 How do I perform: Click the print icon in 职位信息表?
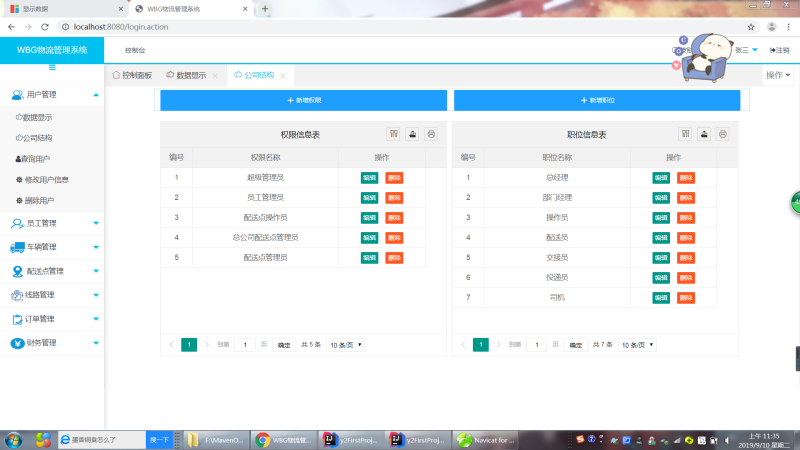[x=722, y=134]
